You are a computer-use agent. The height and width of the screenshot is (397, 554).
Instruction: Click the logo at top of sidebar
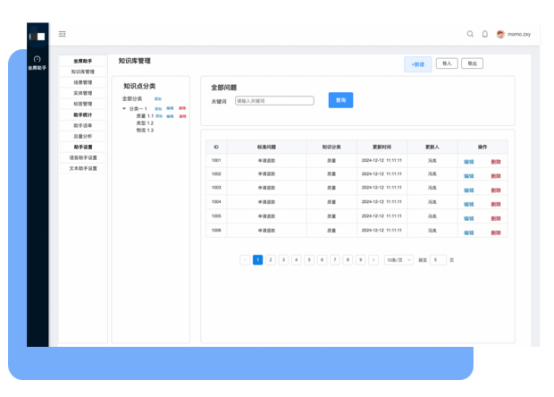pyautogui.click(x=37, y=36)
